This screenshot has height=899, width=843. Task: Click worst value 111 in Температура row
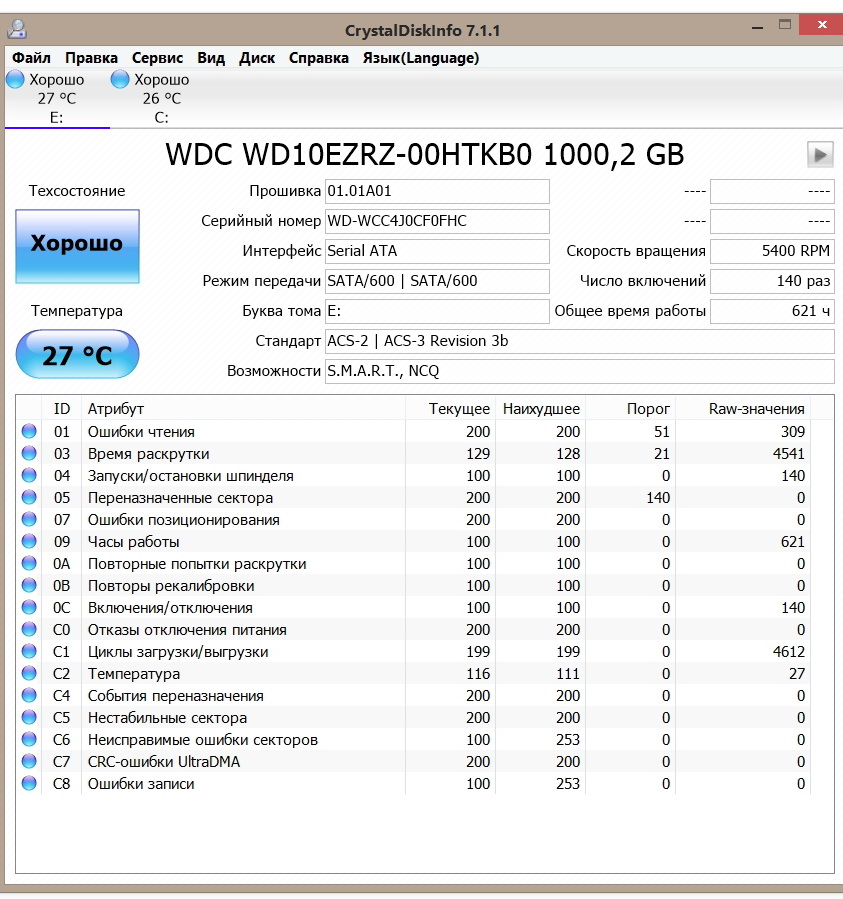pyautogui.click(x=568, y=674)
